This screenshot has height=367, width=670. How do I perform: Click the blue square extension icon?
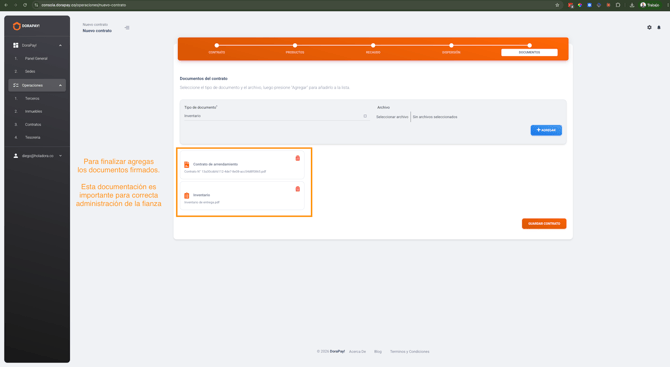(x=589, y=5)
